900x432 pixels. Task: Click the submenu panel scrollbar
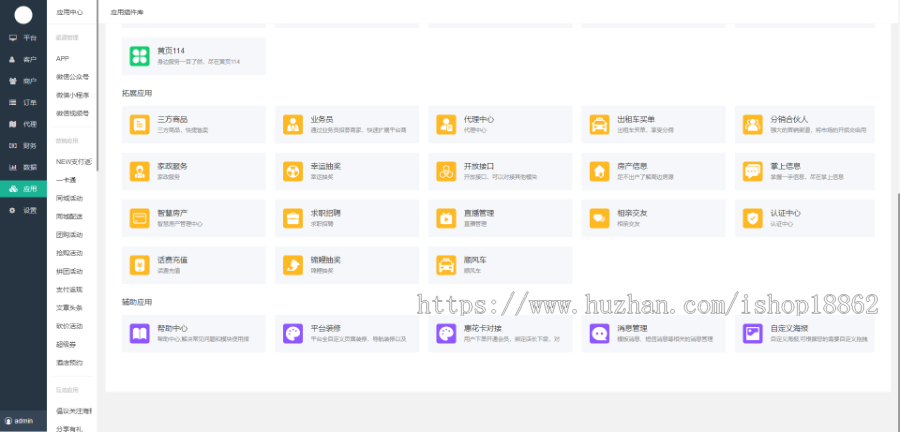pos(98,86)
